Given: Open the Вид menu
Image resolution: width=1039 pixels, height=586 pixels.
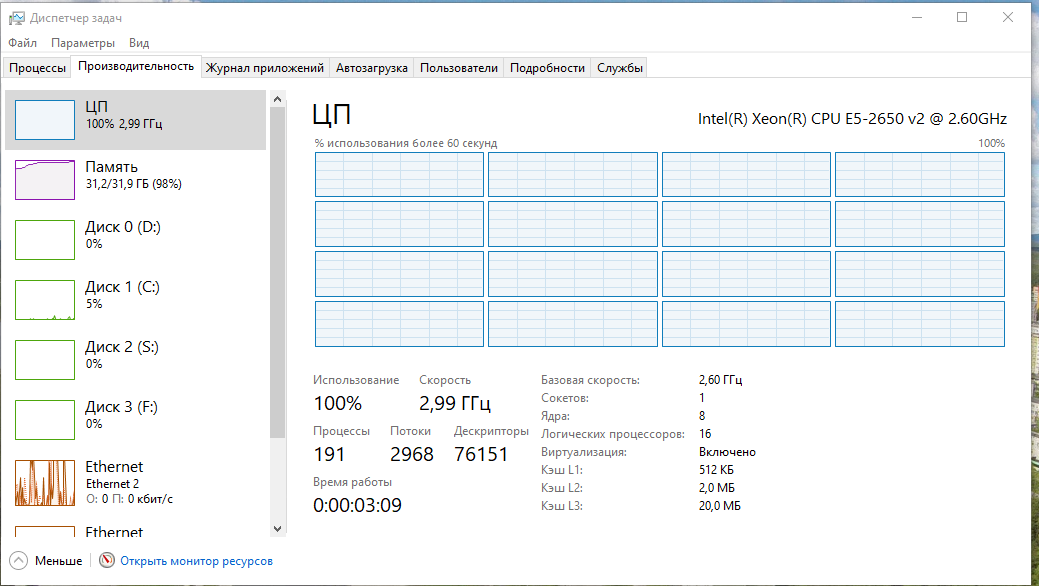Looking at the screenshot, I should point(139,43).
